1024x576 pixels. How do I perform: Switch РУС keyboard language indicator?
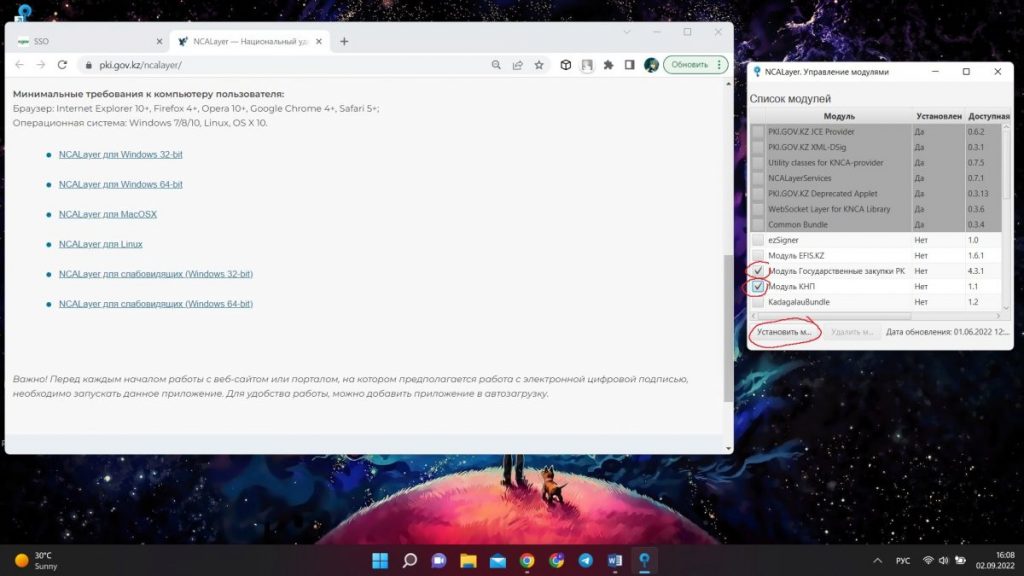[x=903, y=560]
